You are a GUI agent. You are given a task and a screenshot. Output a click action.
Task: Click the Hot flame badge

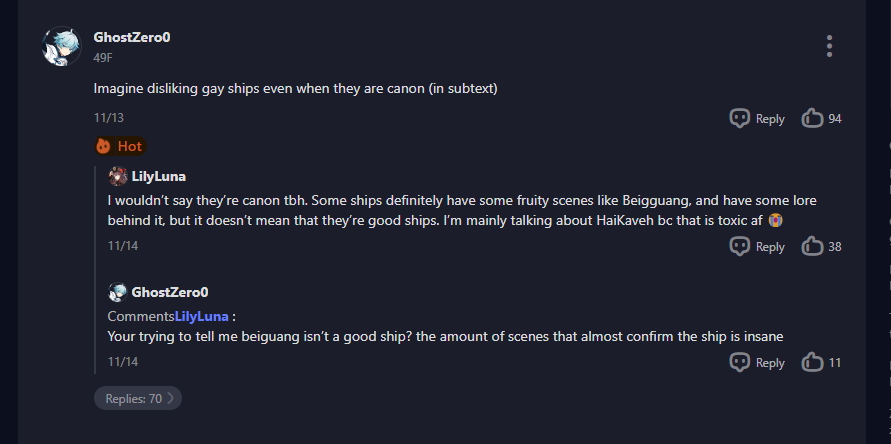120,146
